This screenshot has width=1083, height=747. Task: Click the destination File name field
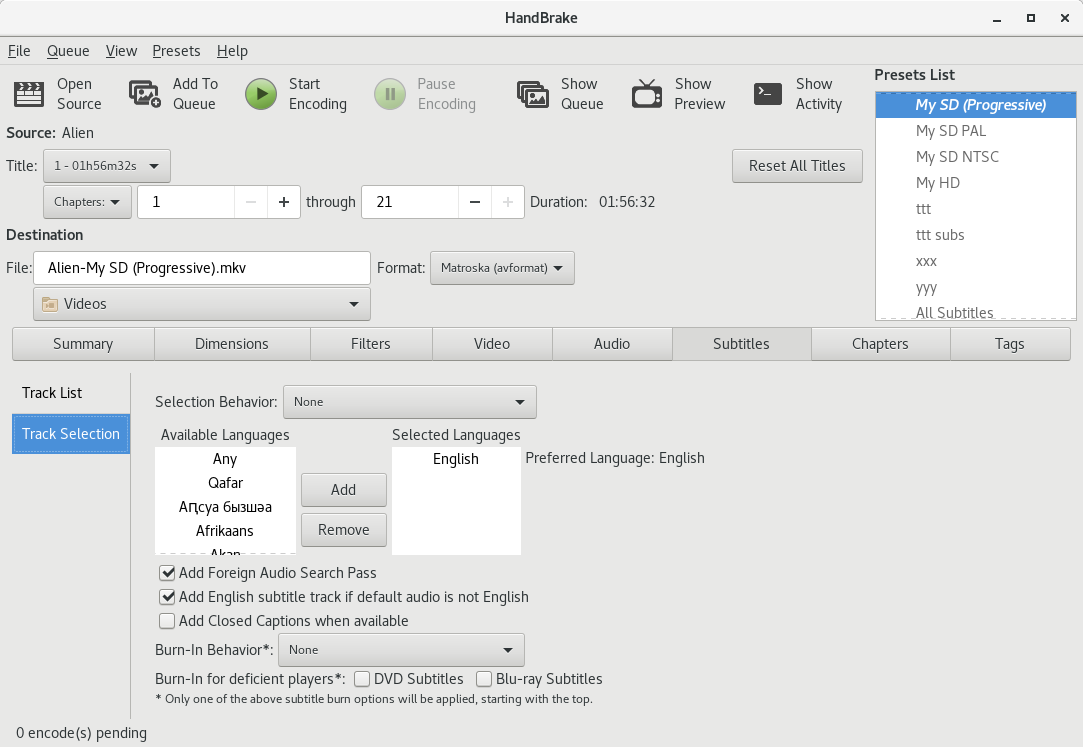202,268
